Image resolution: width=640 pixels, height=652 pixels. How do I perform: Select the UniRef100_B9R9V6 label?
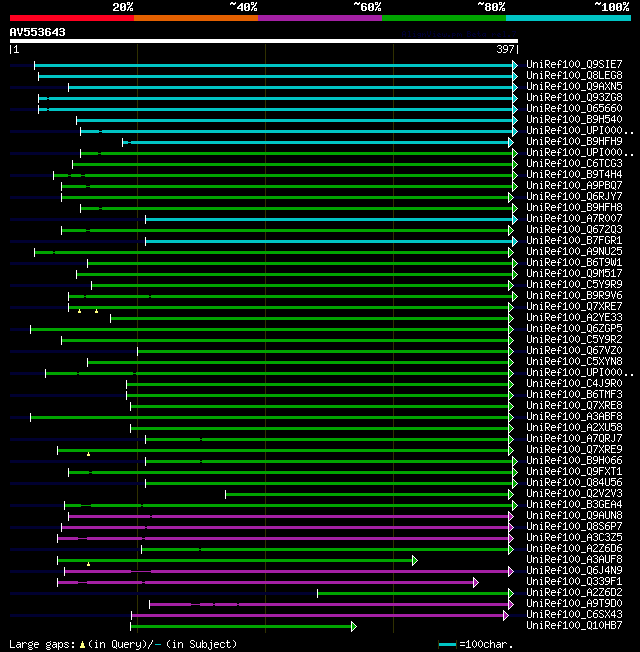point(574,296)
